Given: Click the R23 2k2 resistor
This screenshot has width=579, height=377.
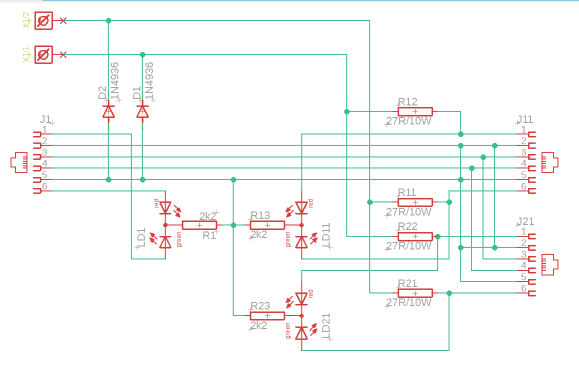Looking at the screenshot, I should pos(267,316).
